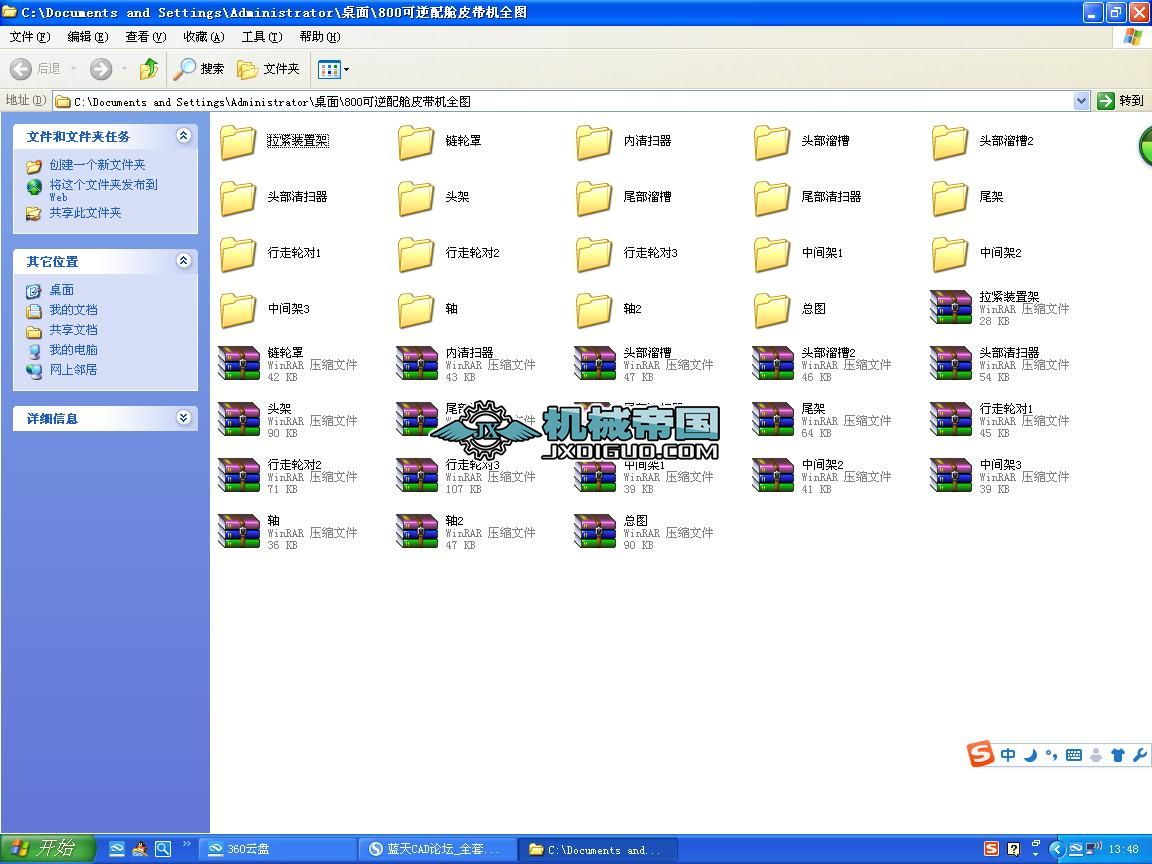This screenshot has height=864, width=1152.
Task: Go to 我的文档 location
Action: click(x=73, y=309)
